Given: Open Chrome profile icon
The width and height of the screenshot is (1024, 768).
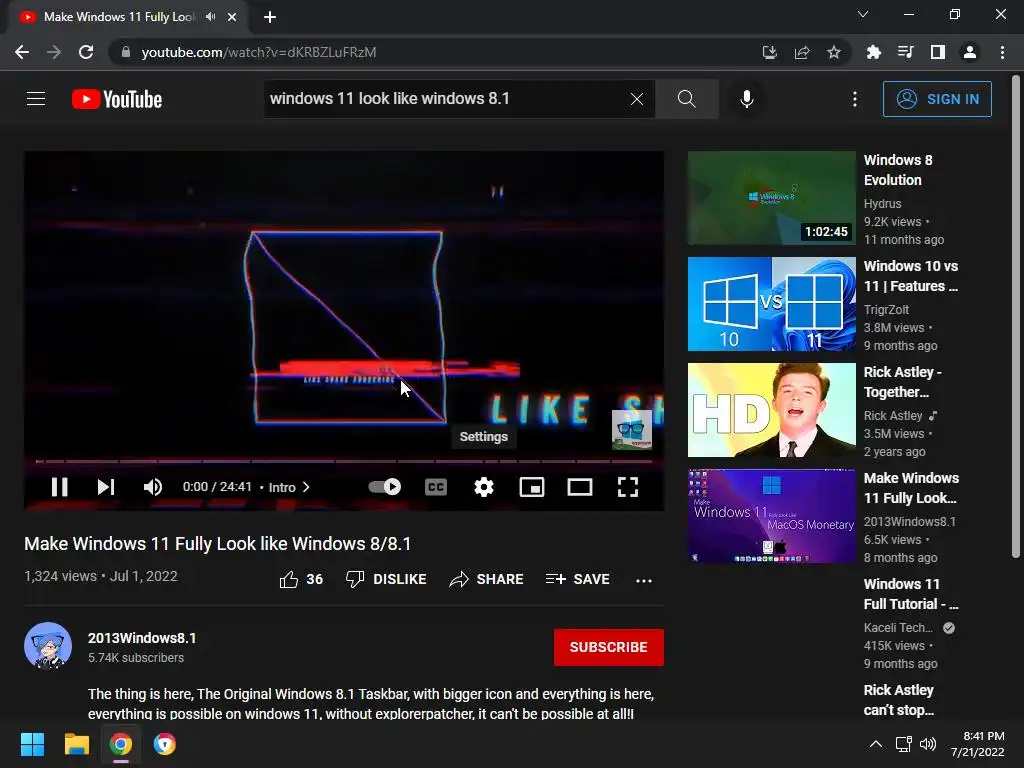Looking at the screenshot, I should 970,52.
